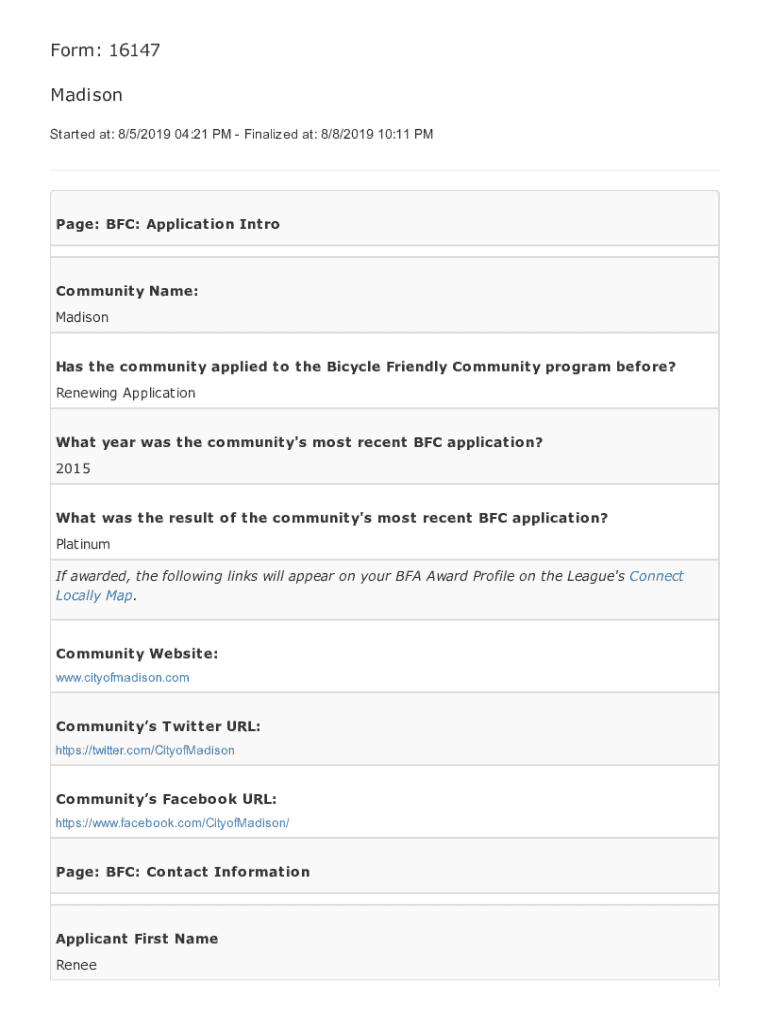The image size is (770, 1024).
Task: Click the "Form: 16147" heading
Action: click(105, 50)
